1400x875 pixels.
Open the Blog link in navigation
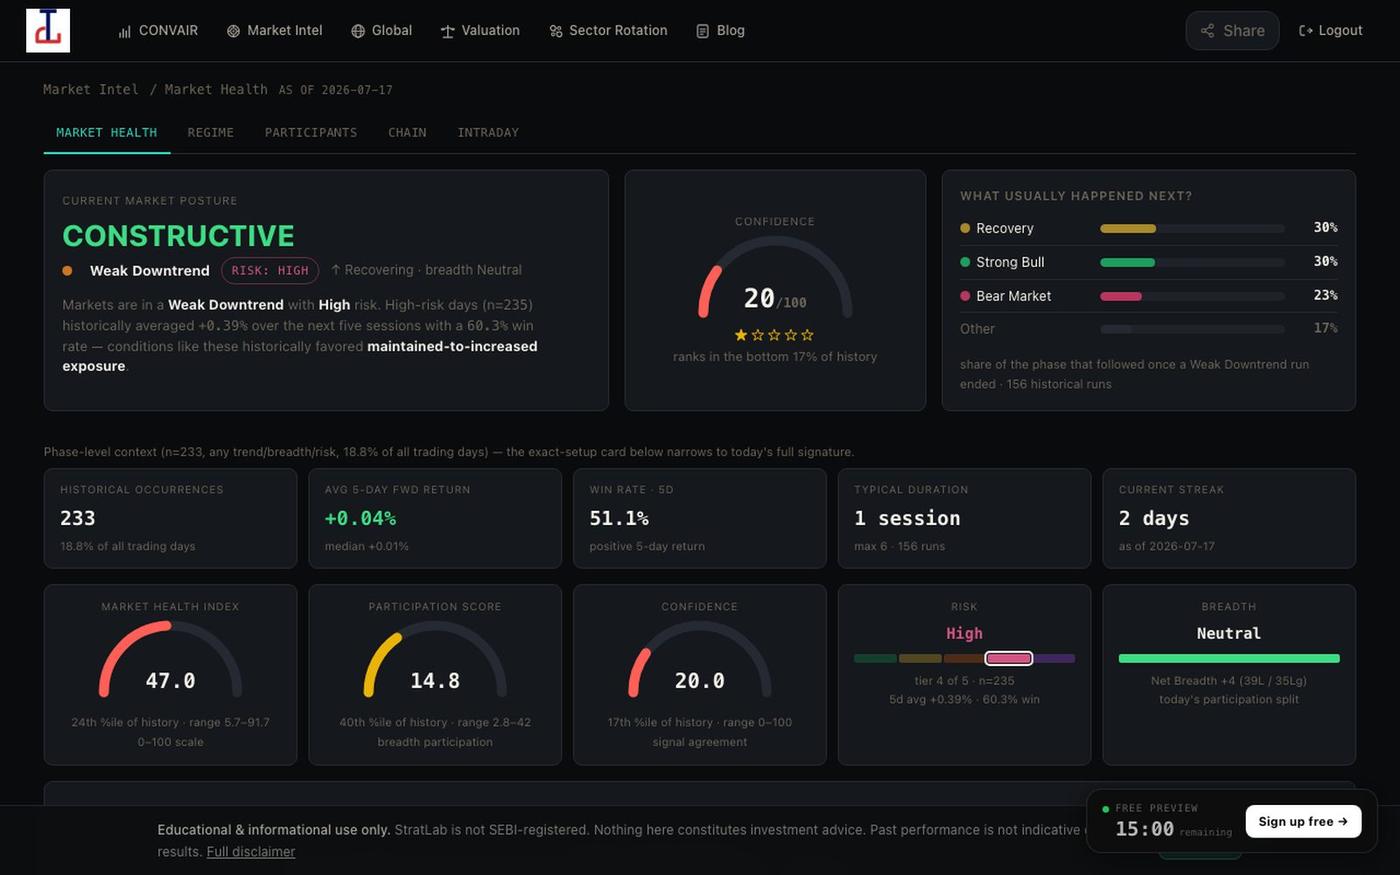pos(720,31)
